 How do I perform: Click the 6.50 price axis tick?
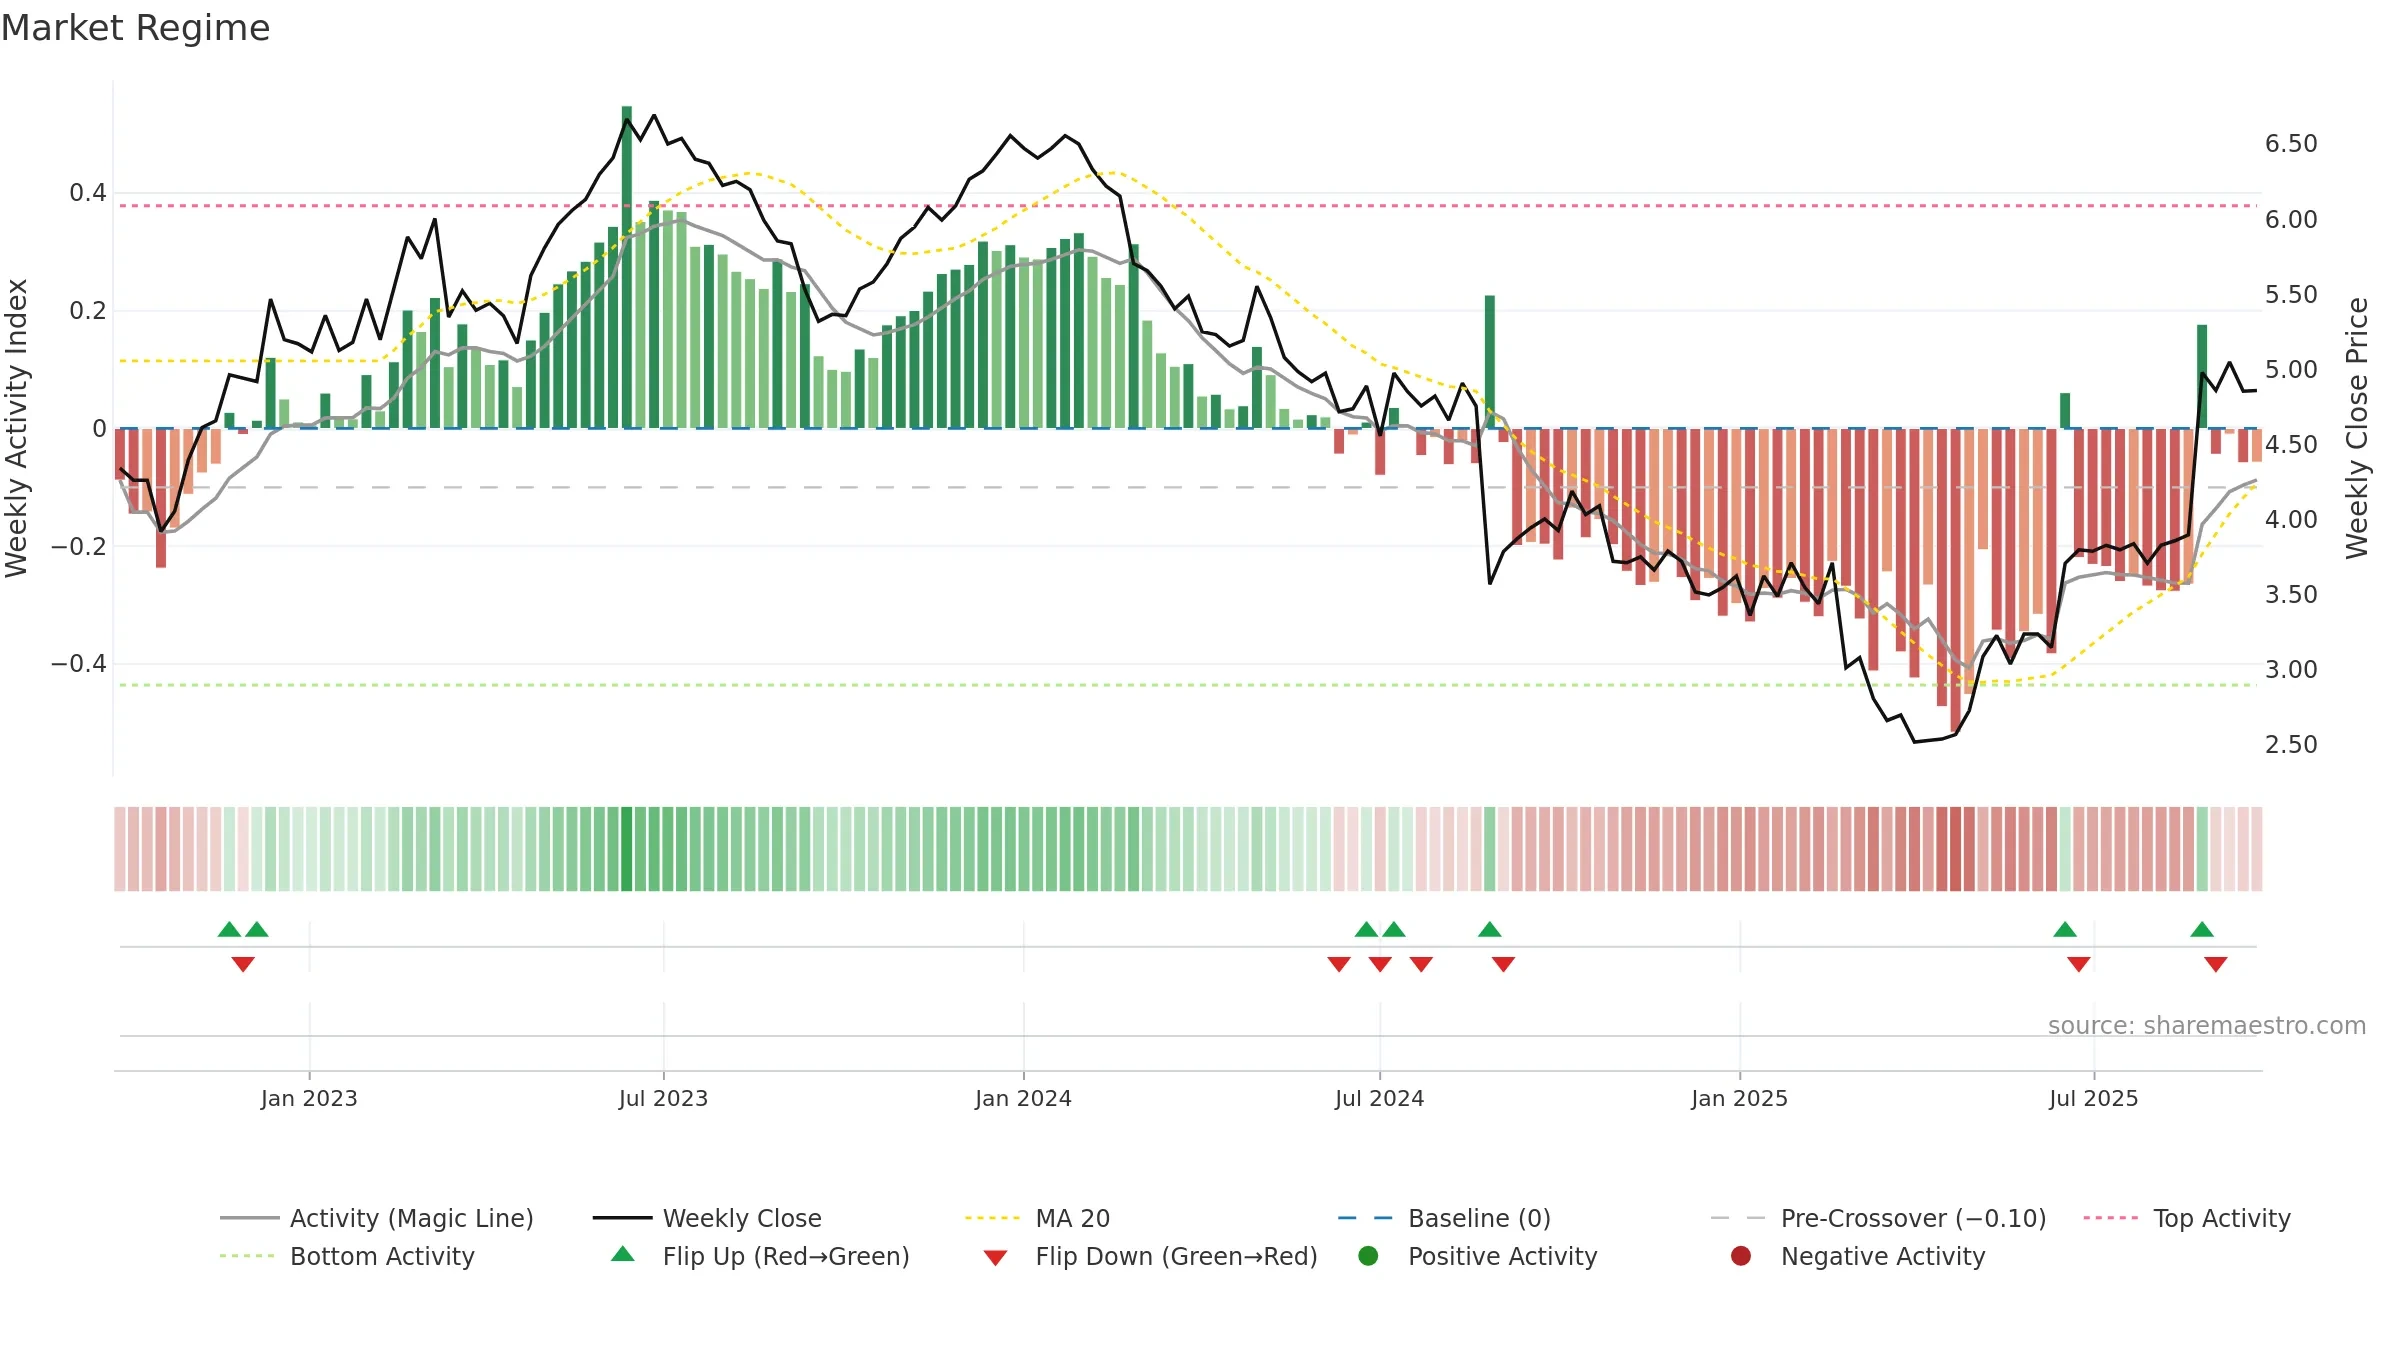[x=2291, y=144]
